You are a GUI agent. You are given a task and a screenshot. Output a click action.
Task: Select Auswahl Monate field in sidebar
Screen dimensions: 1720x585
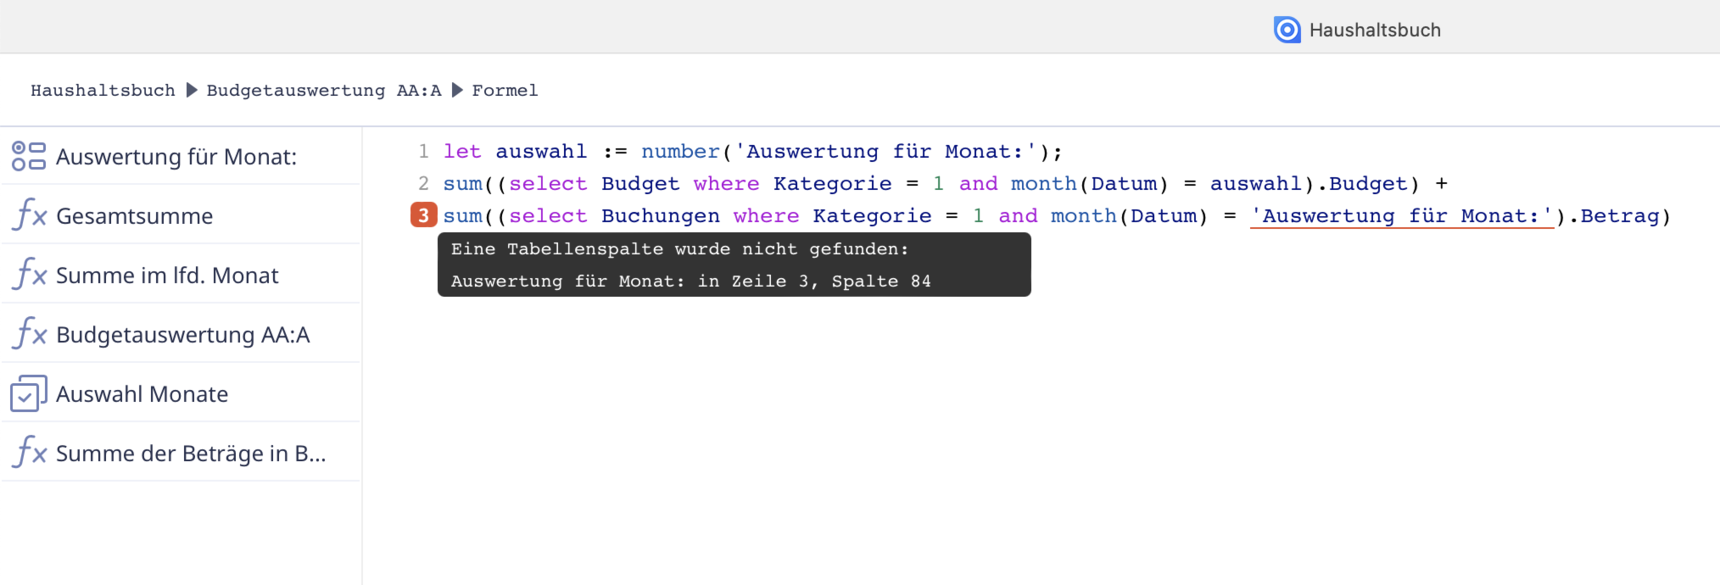coord(181,393)
